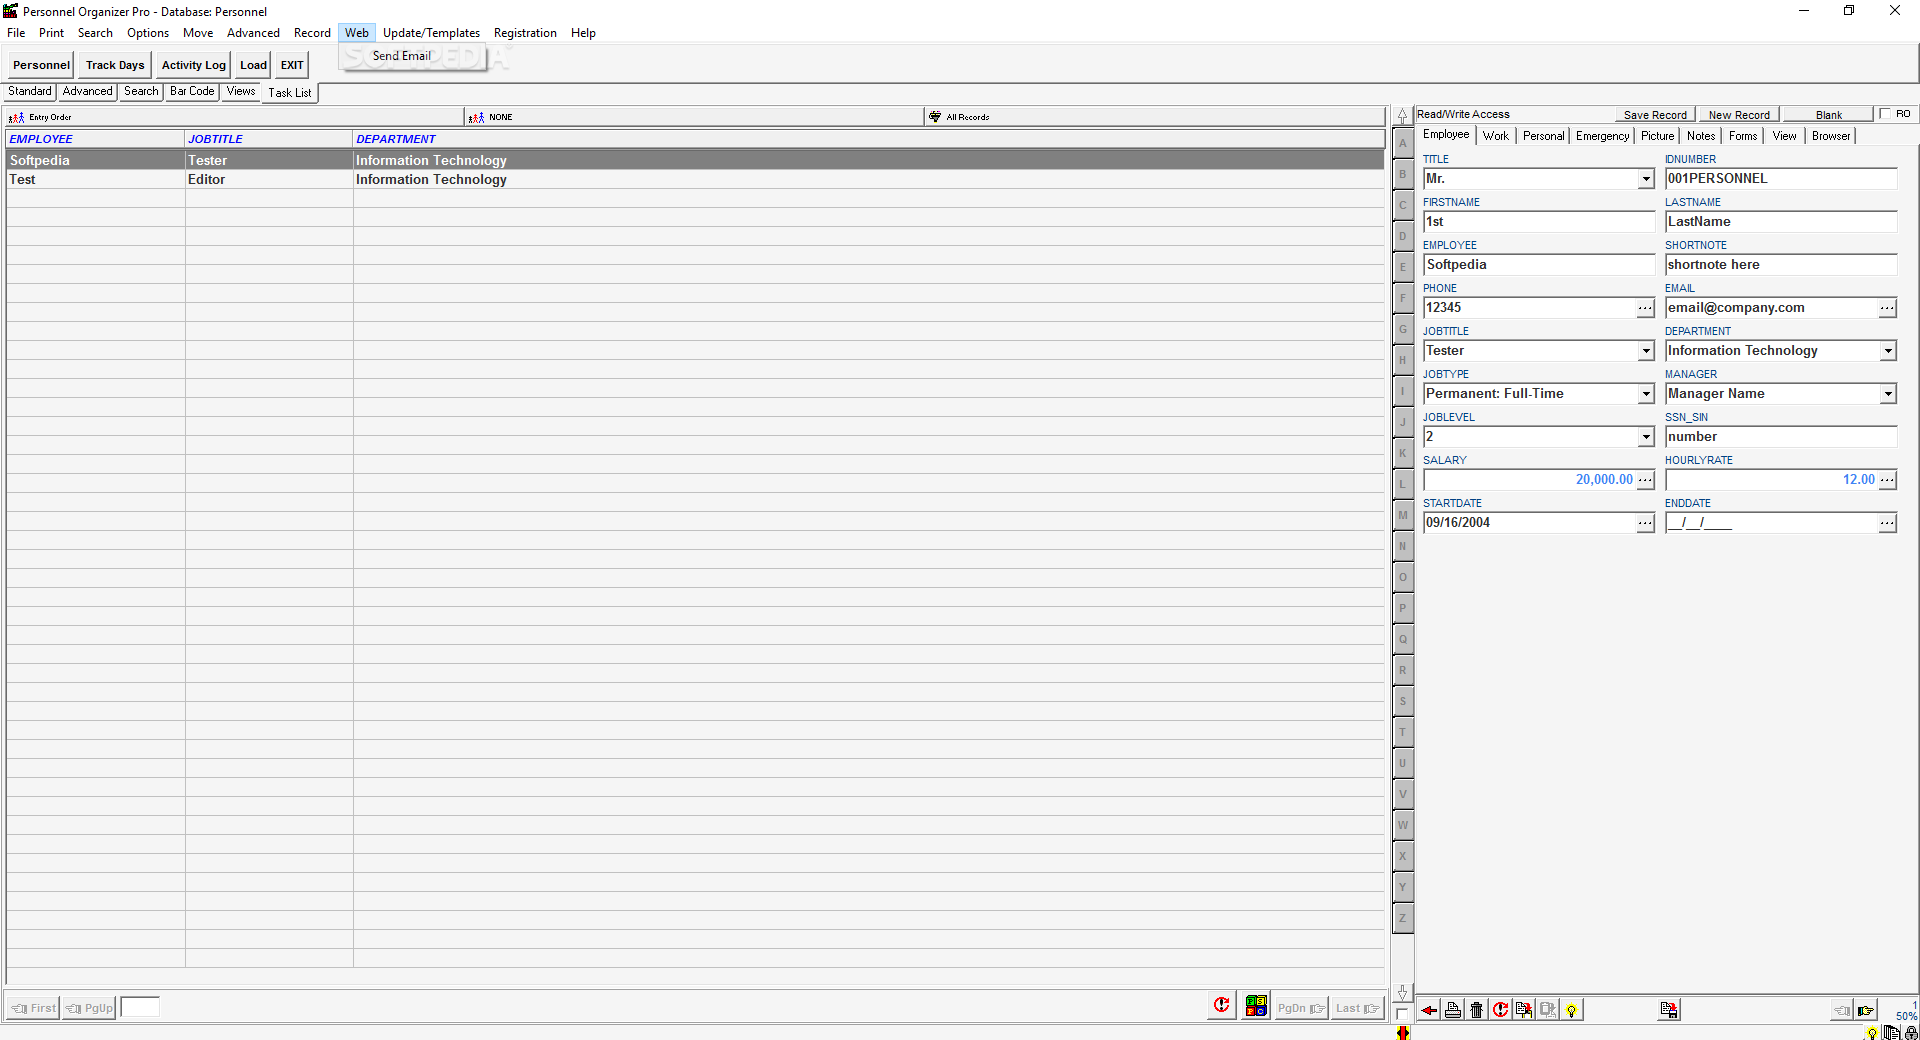The image size is (1920, 1040).
Task: Click page number box beside PgUp
Action: pos(140,1007)
